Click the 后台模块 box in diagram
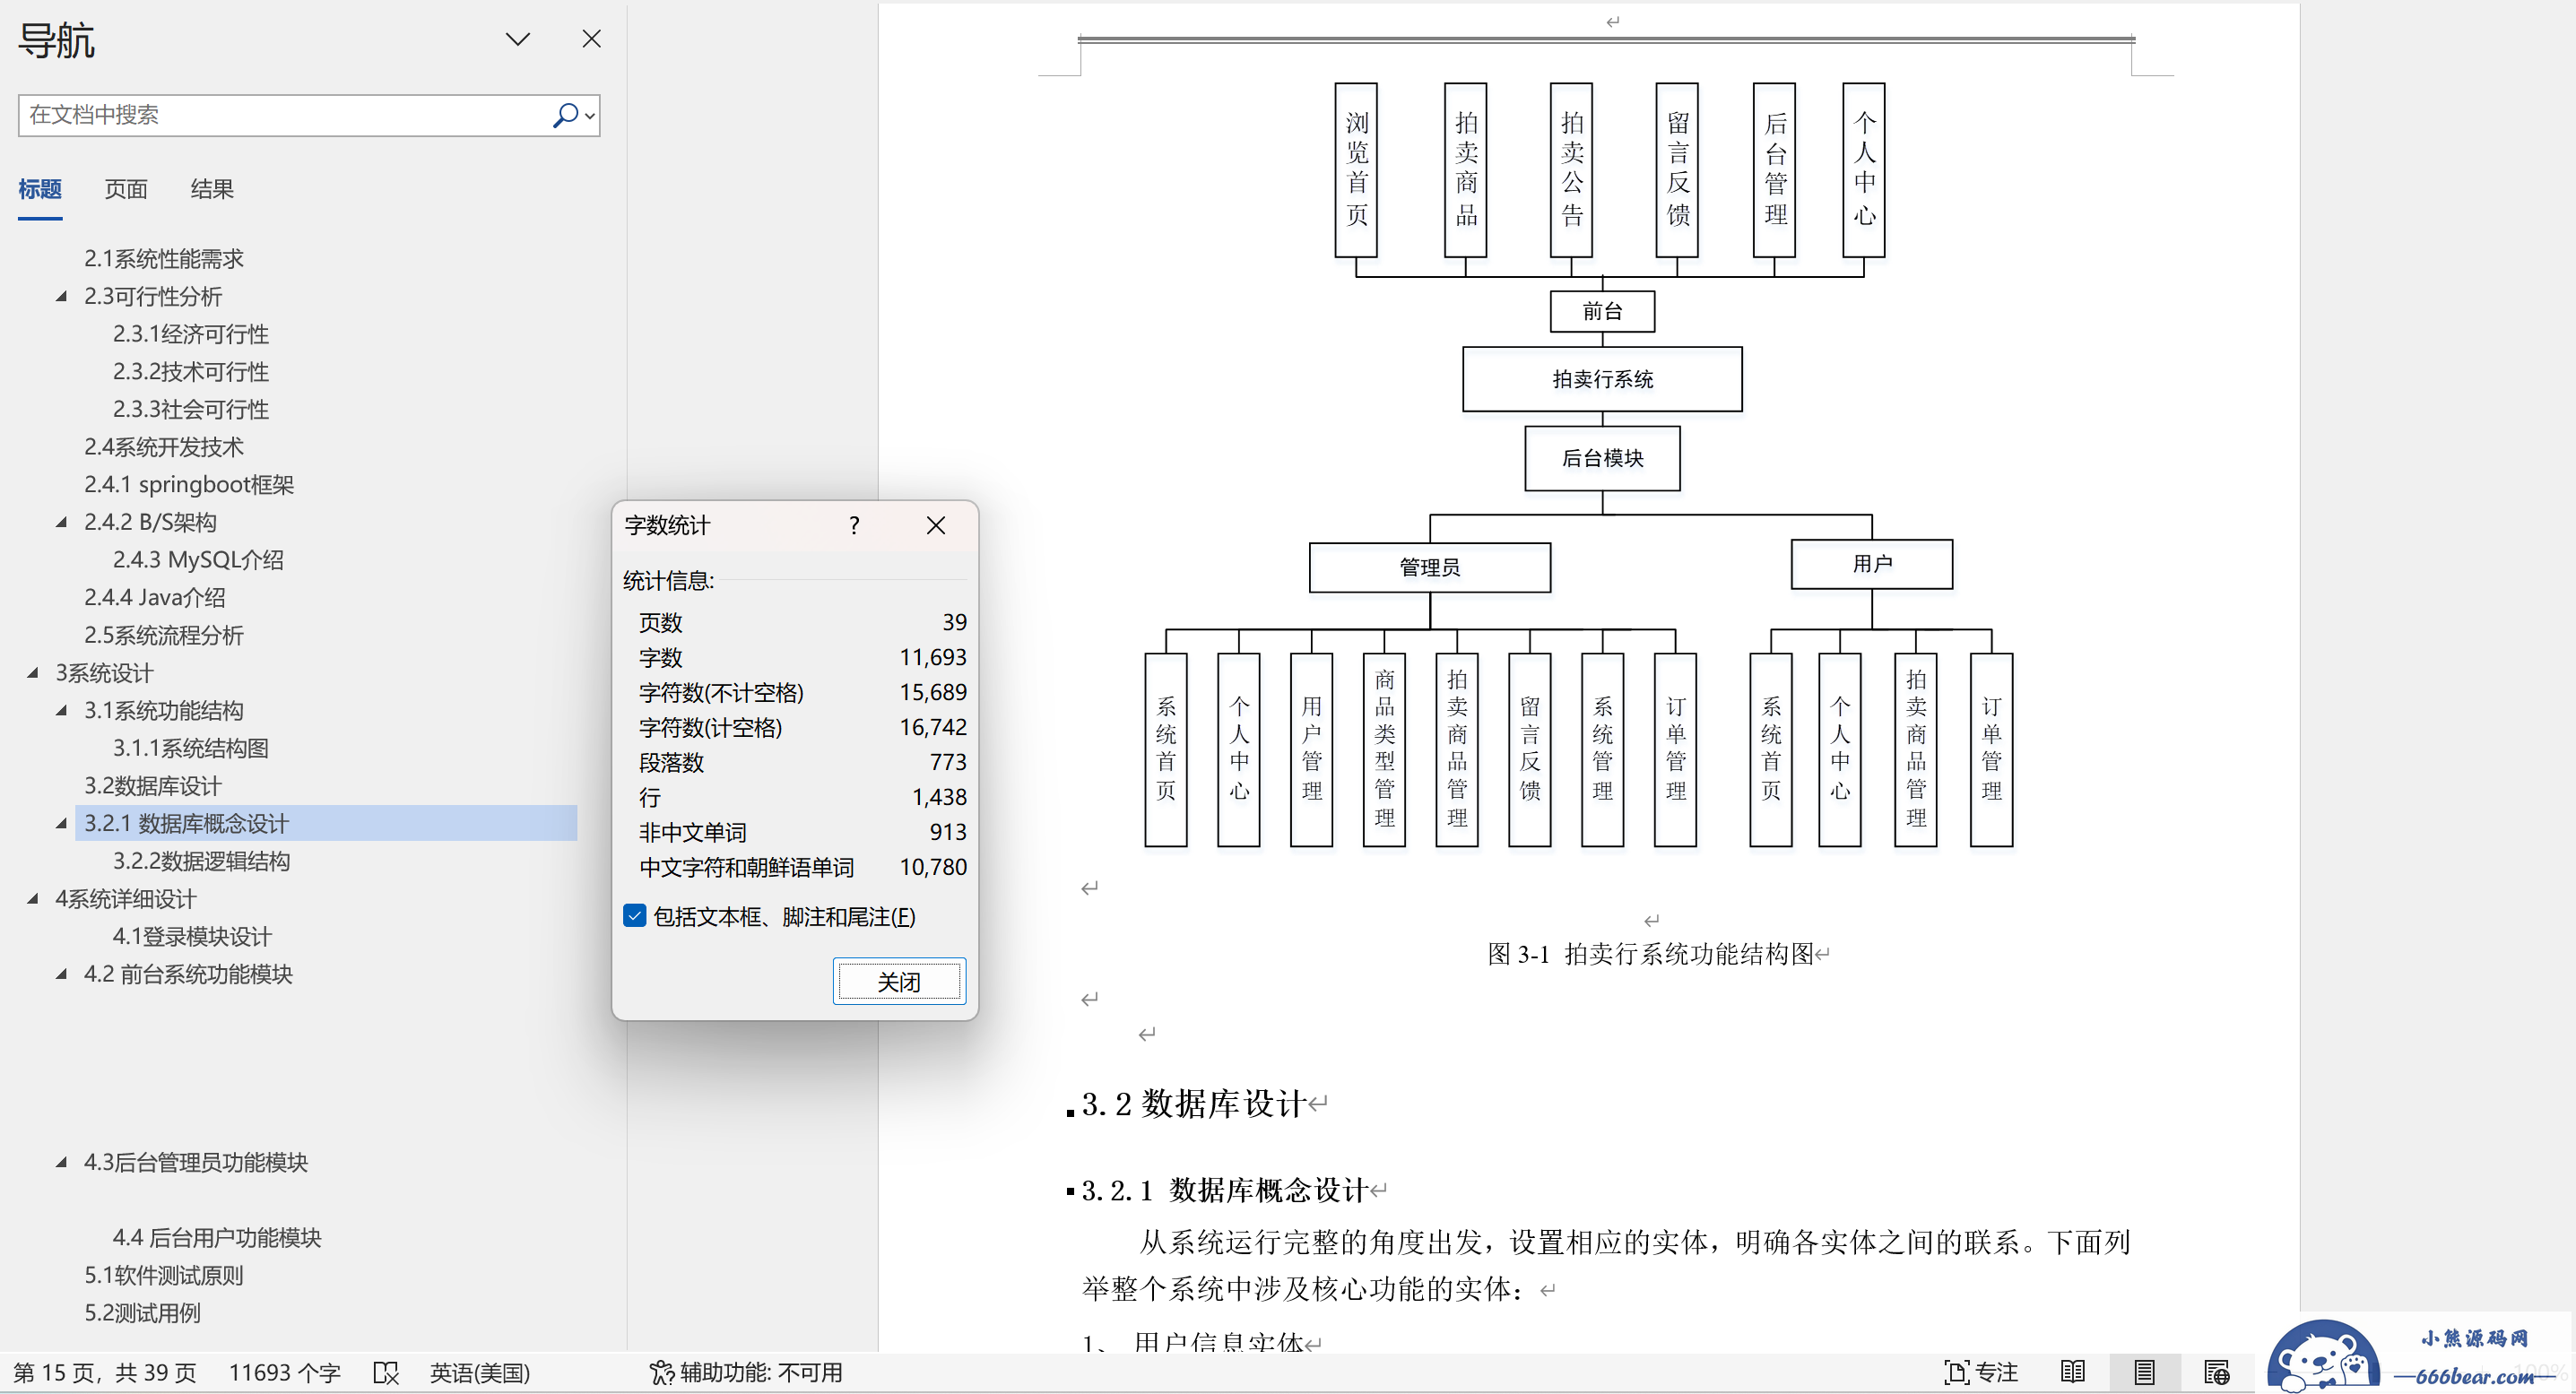Screen dimensions: 2576x1394 [1602, 458]
